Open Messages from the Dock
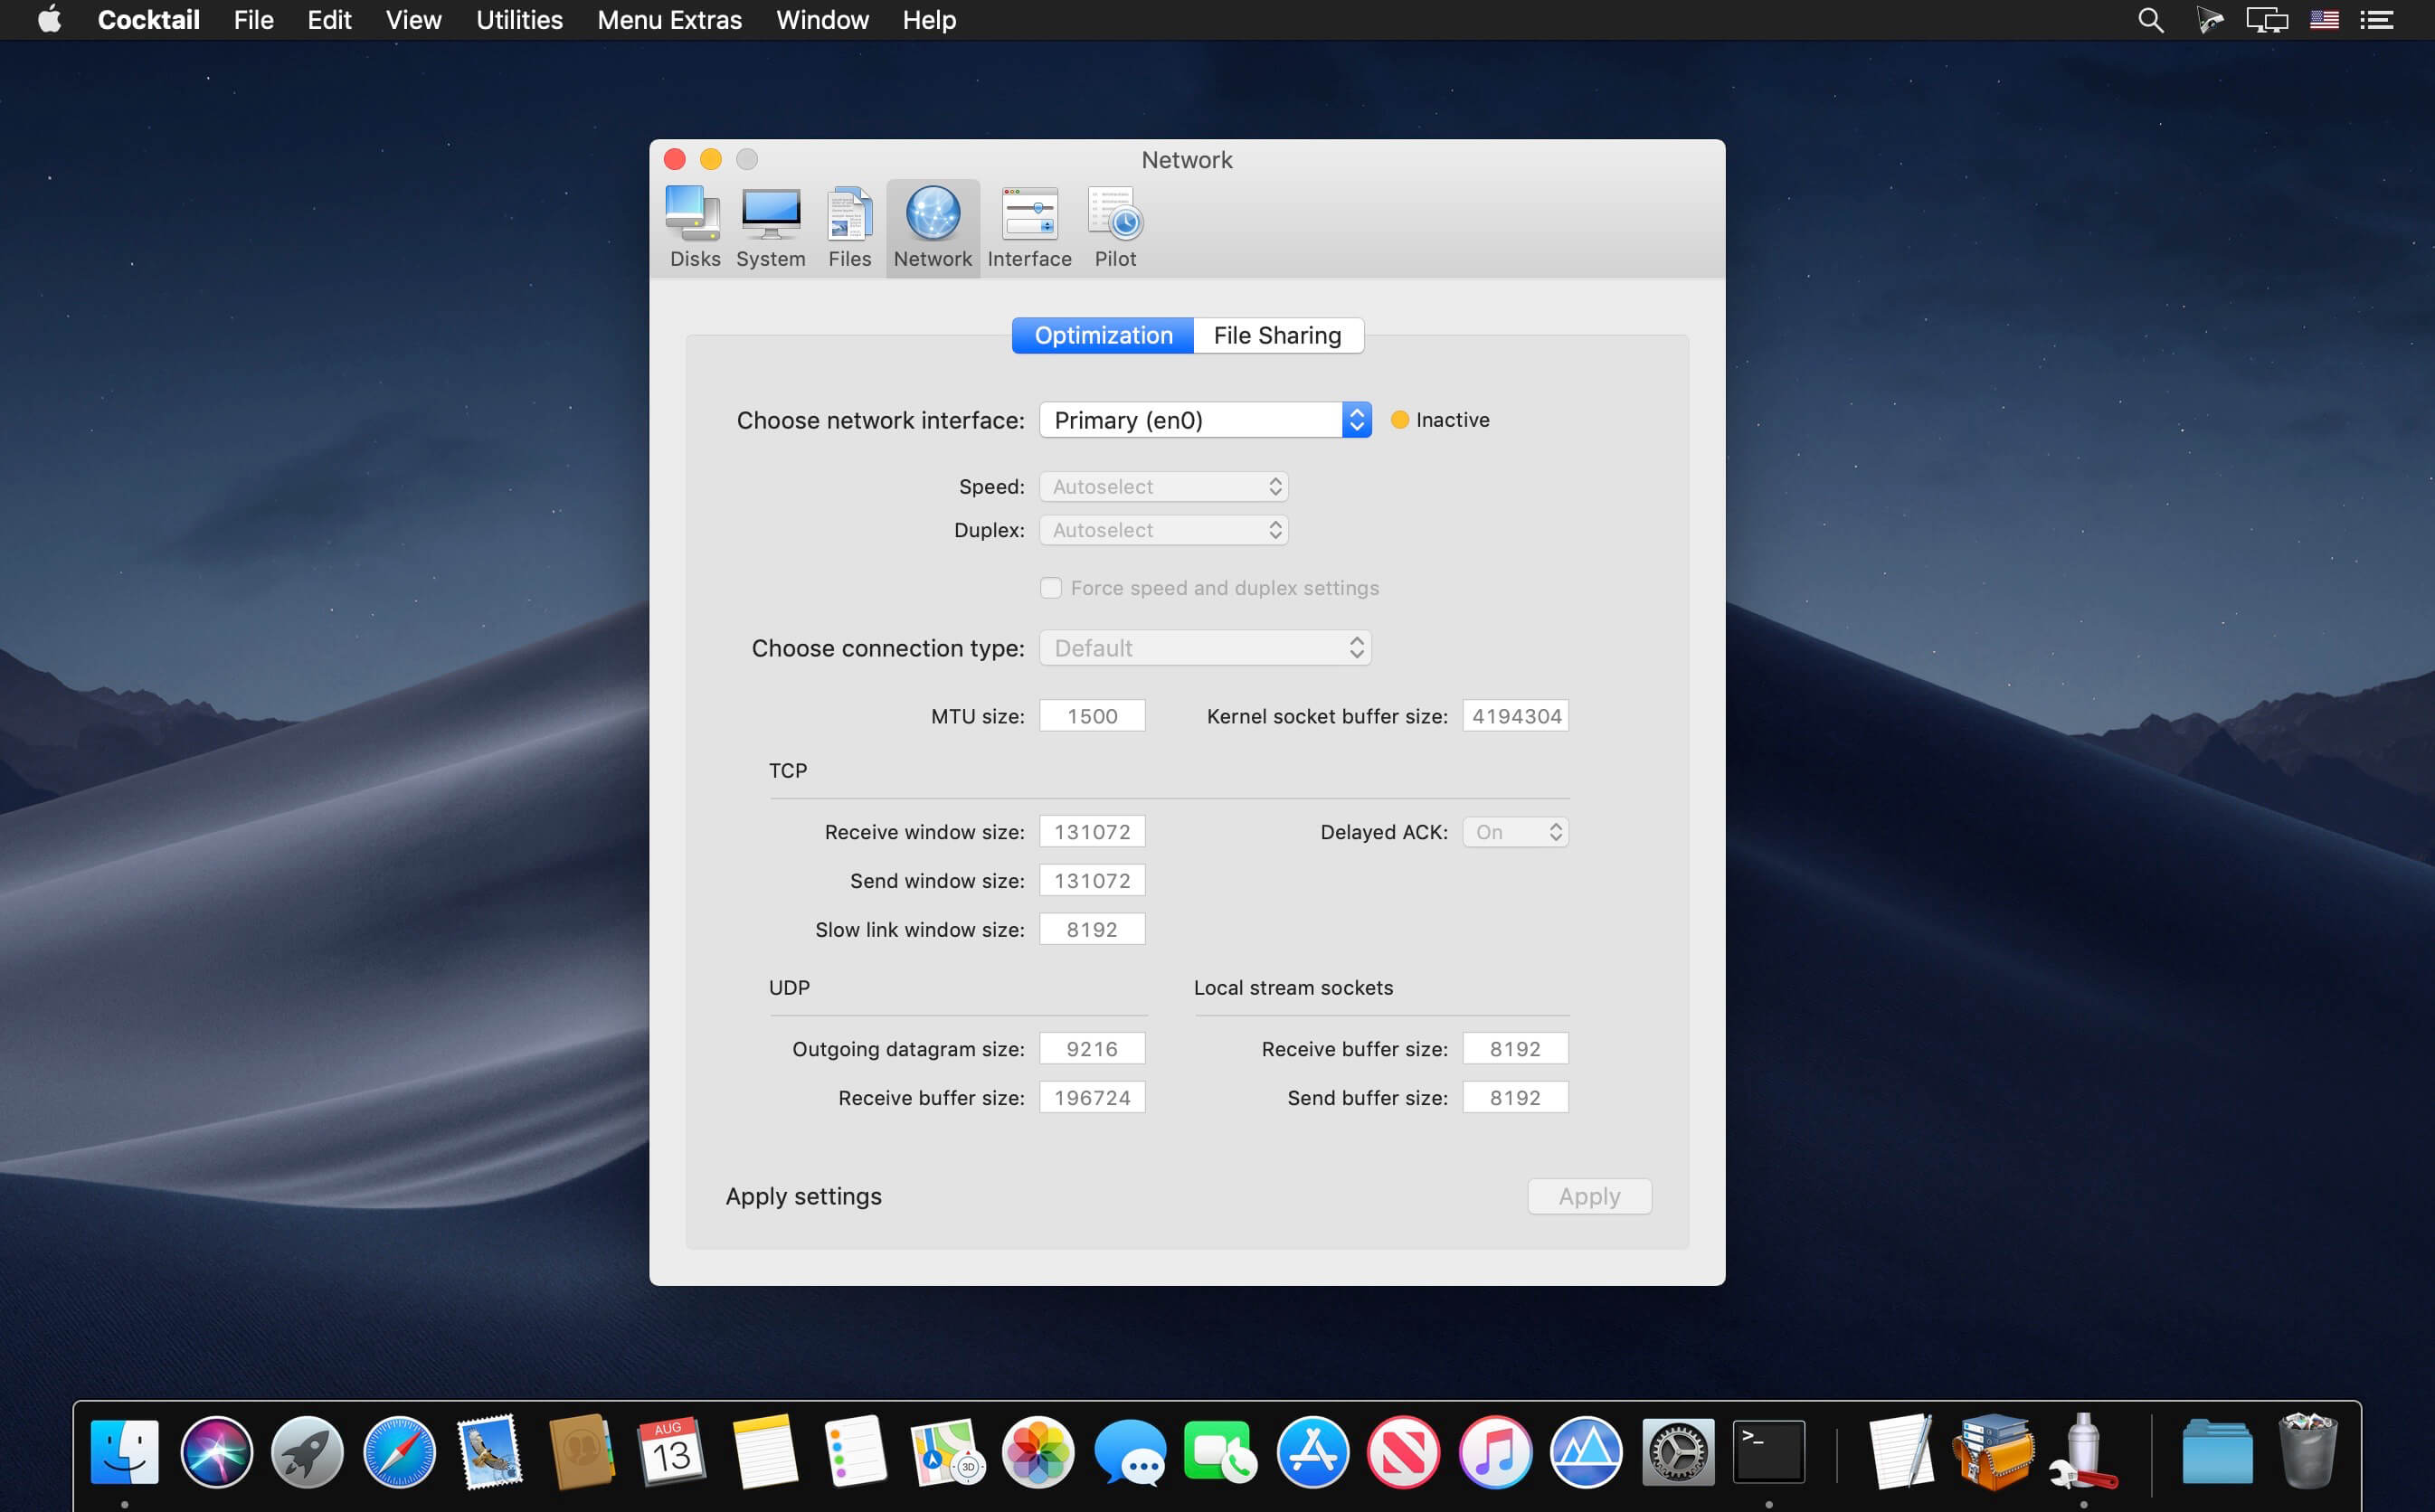The image size is (2435, 1512). click(1130, 1451)
